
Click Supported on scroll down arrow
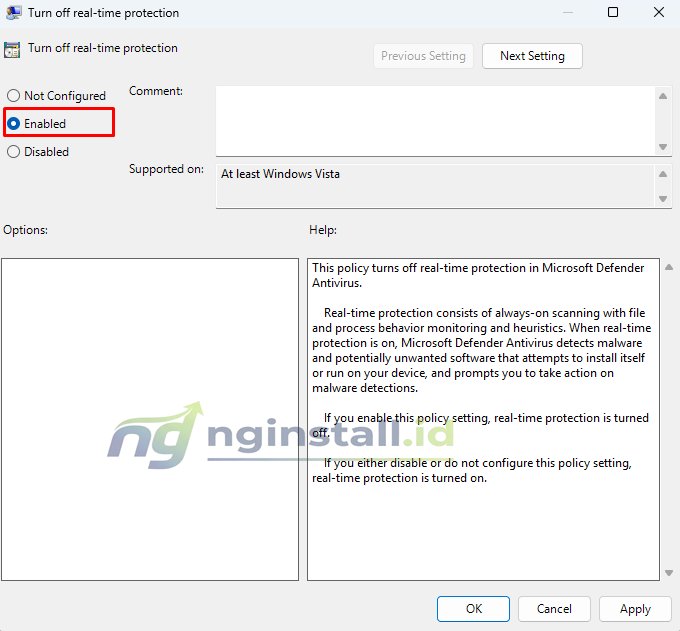tap(663, 199)
